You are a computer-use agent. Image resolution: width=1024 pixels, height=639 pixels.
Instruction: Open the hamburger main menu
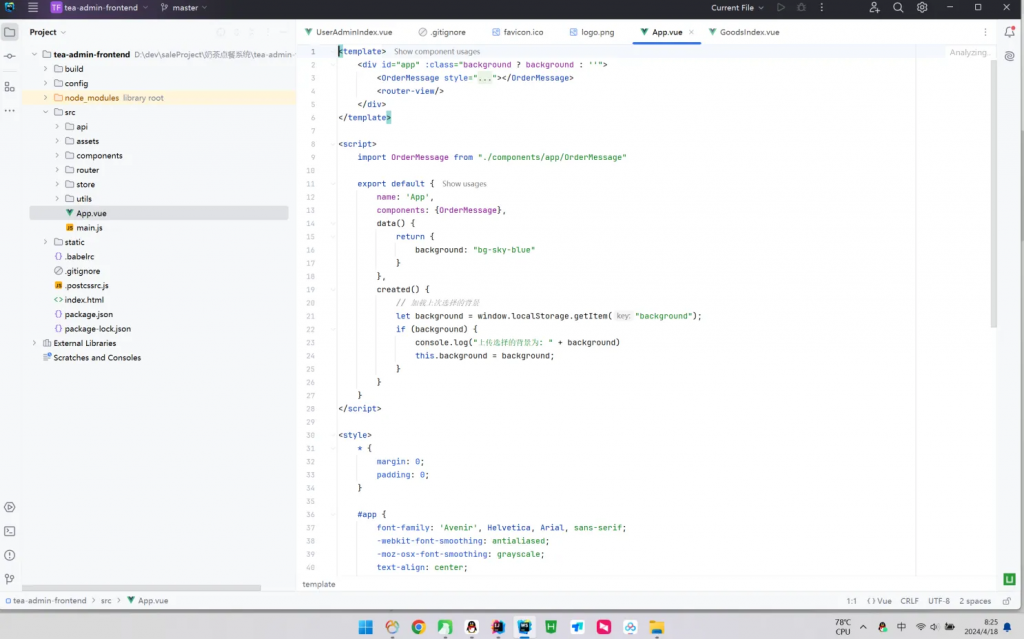point(33,8)
